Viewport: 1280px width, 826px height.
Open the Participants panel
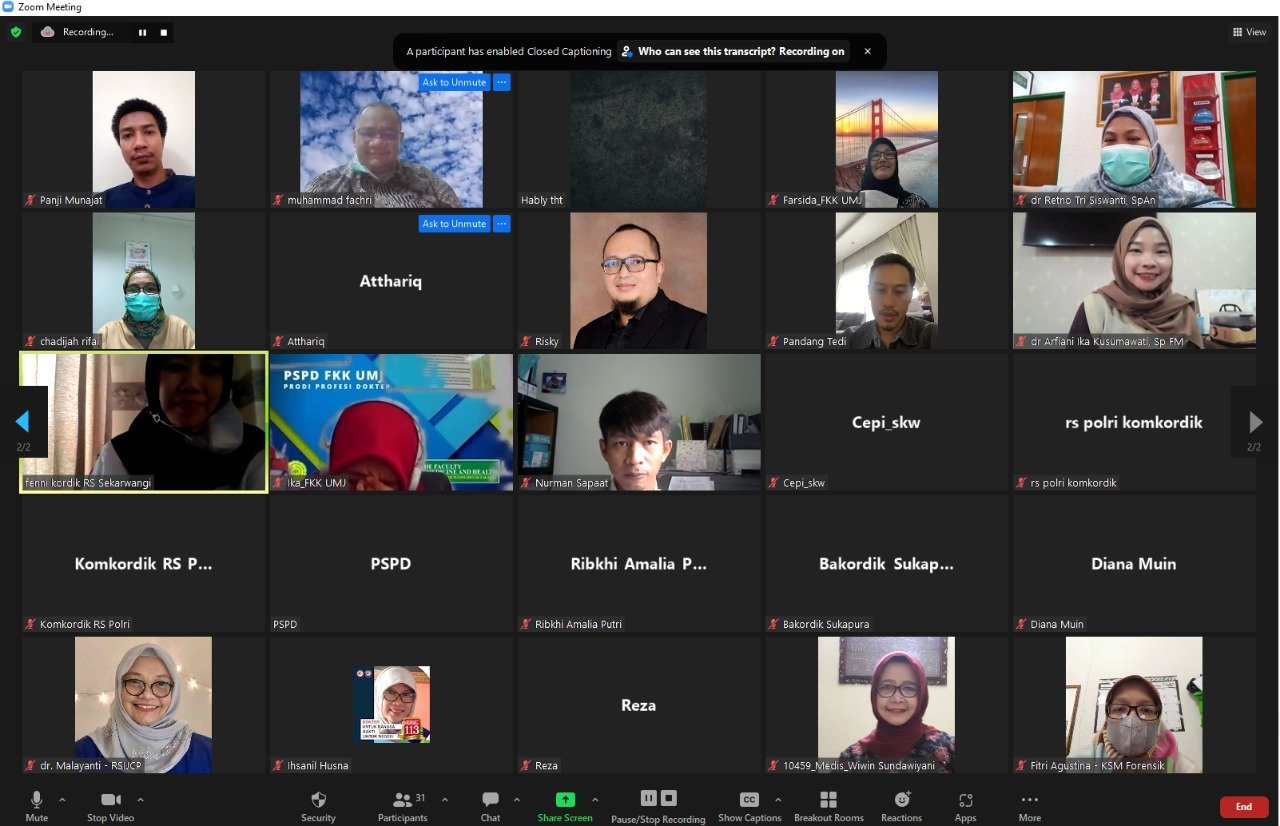coord(402,800)
